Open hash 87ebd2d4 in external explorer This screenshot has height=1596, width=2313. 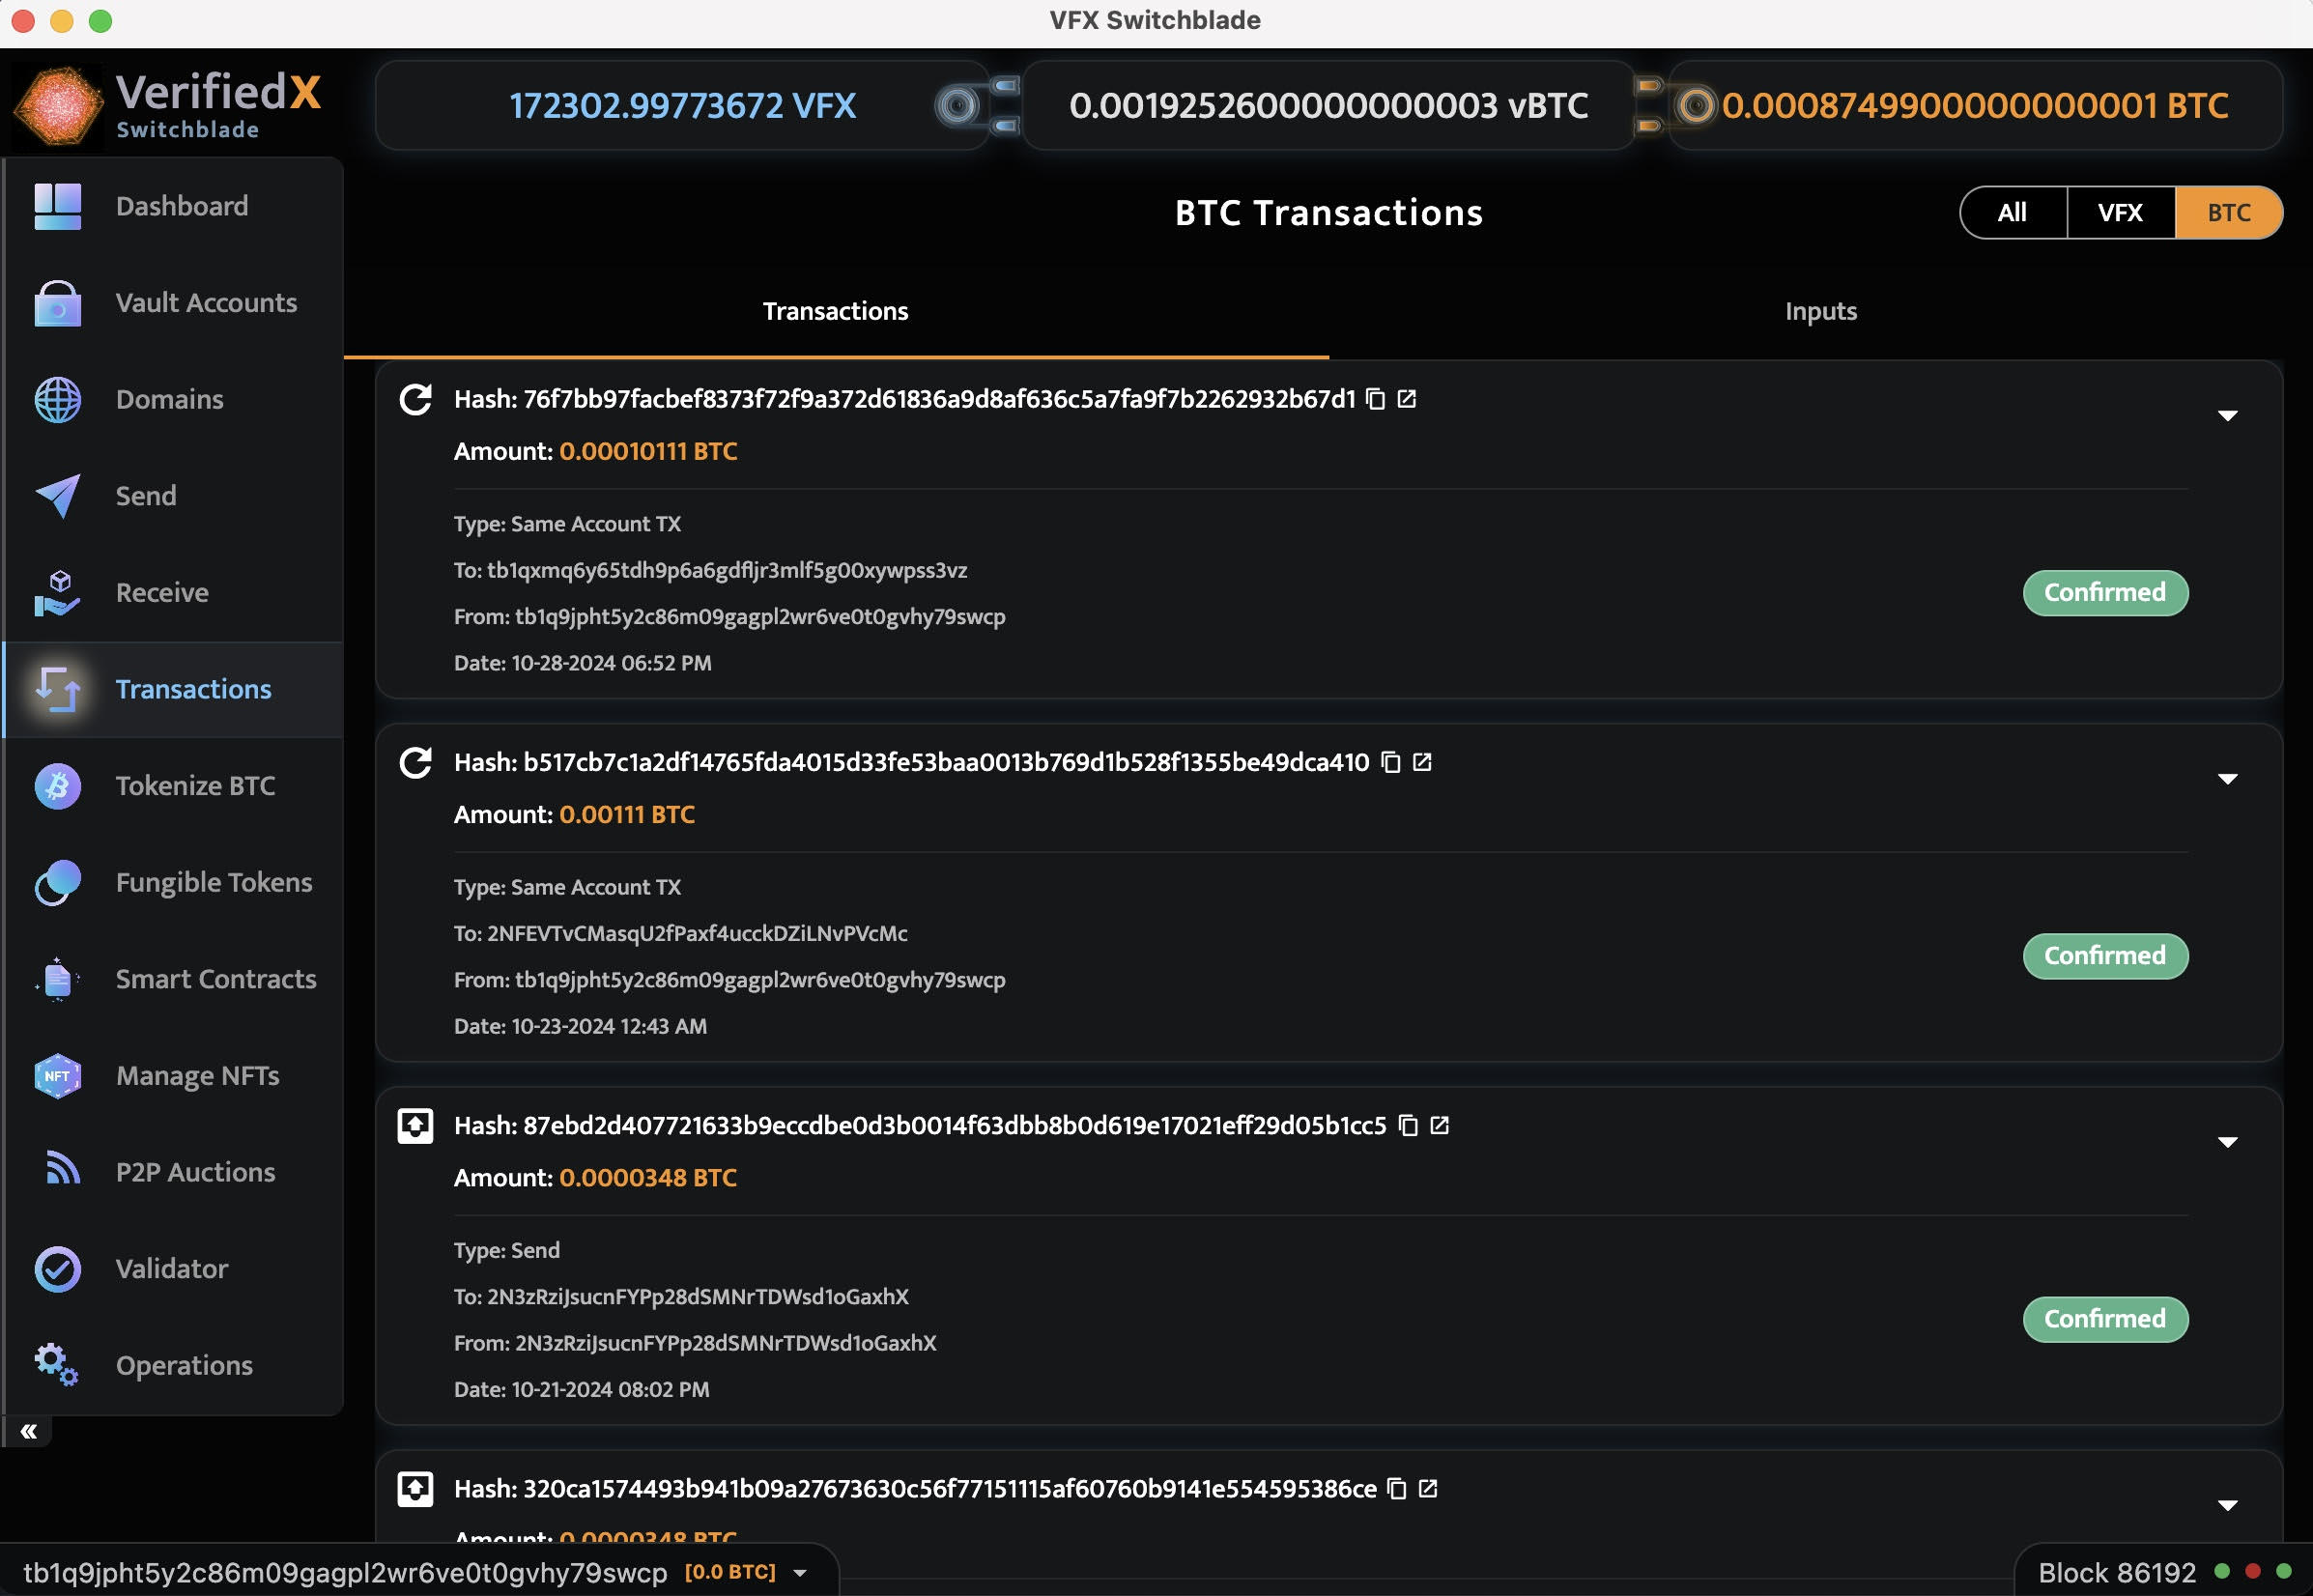click(1440, 1125)
